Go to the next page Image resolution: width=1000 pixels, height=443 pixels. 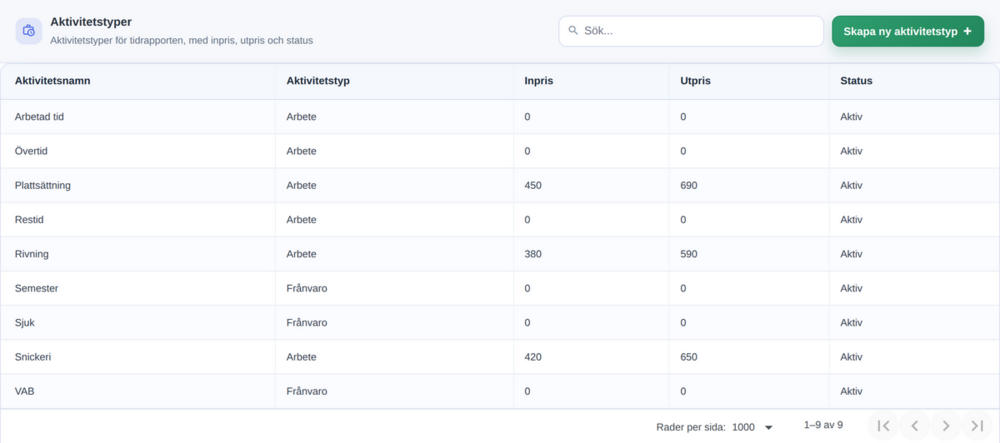946,426
